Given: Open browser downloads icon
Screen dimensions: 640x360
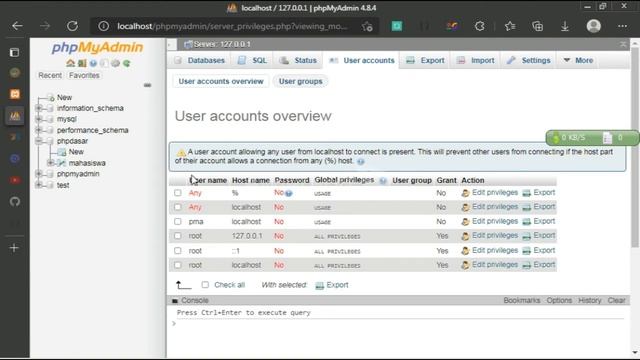Looking at the screenshot, I should point(565,26).
